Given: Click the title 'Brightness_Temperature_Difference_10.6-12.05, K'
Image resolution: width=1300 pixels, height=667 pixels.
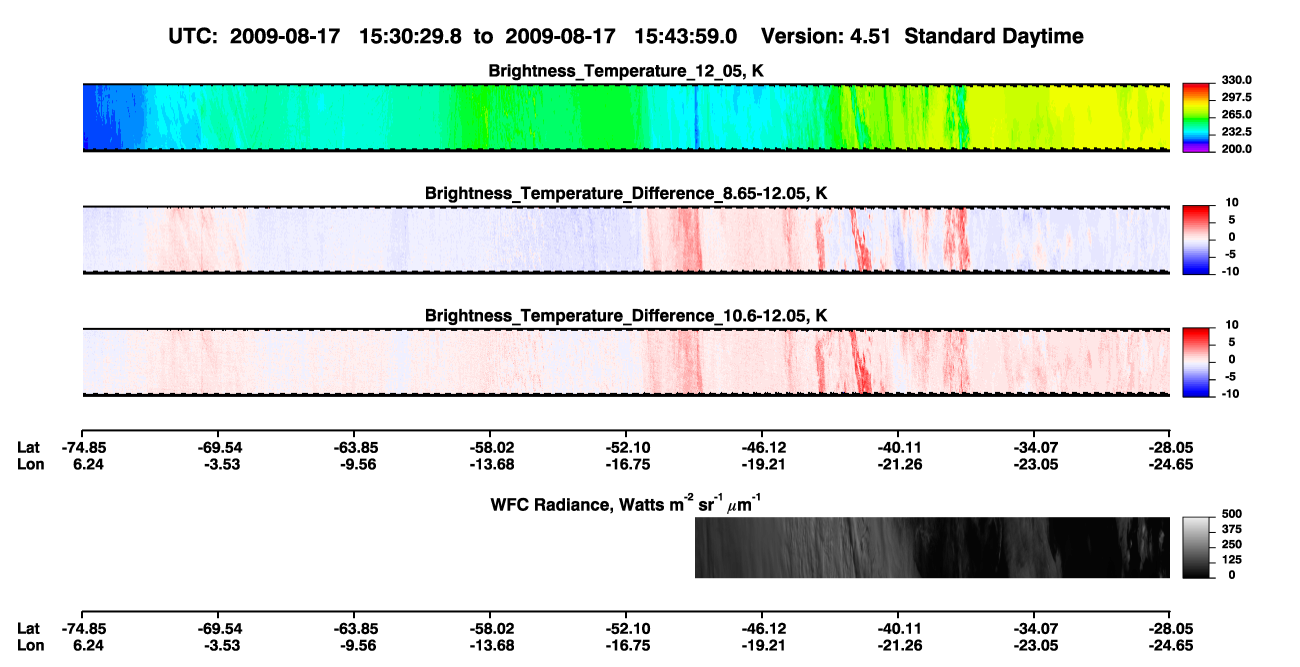Looking at the screenshot, I should click(x=626, y=315).
